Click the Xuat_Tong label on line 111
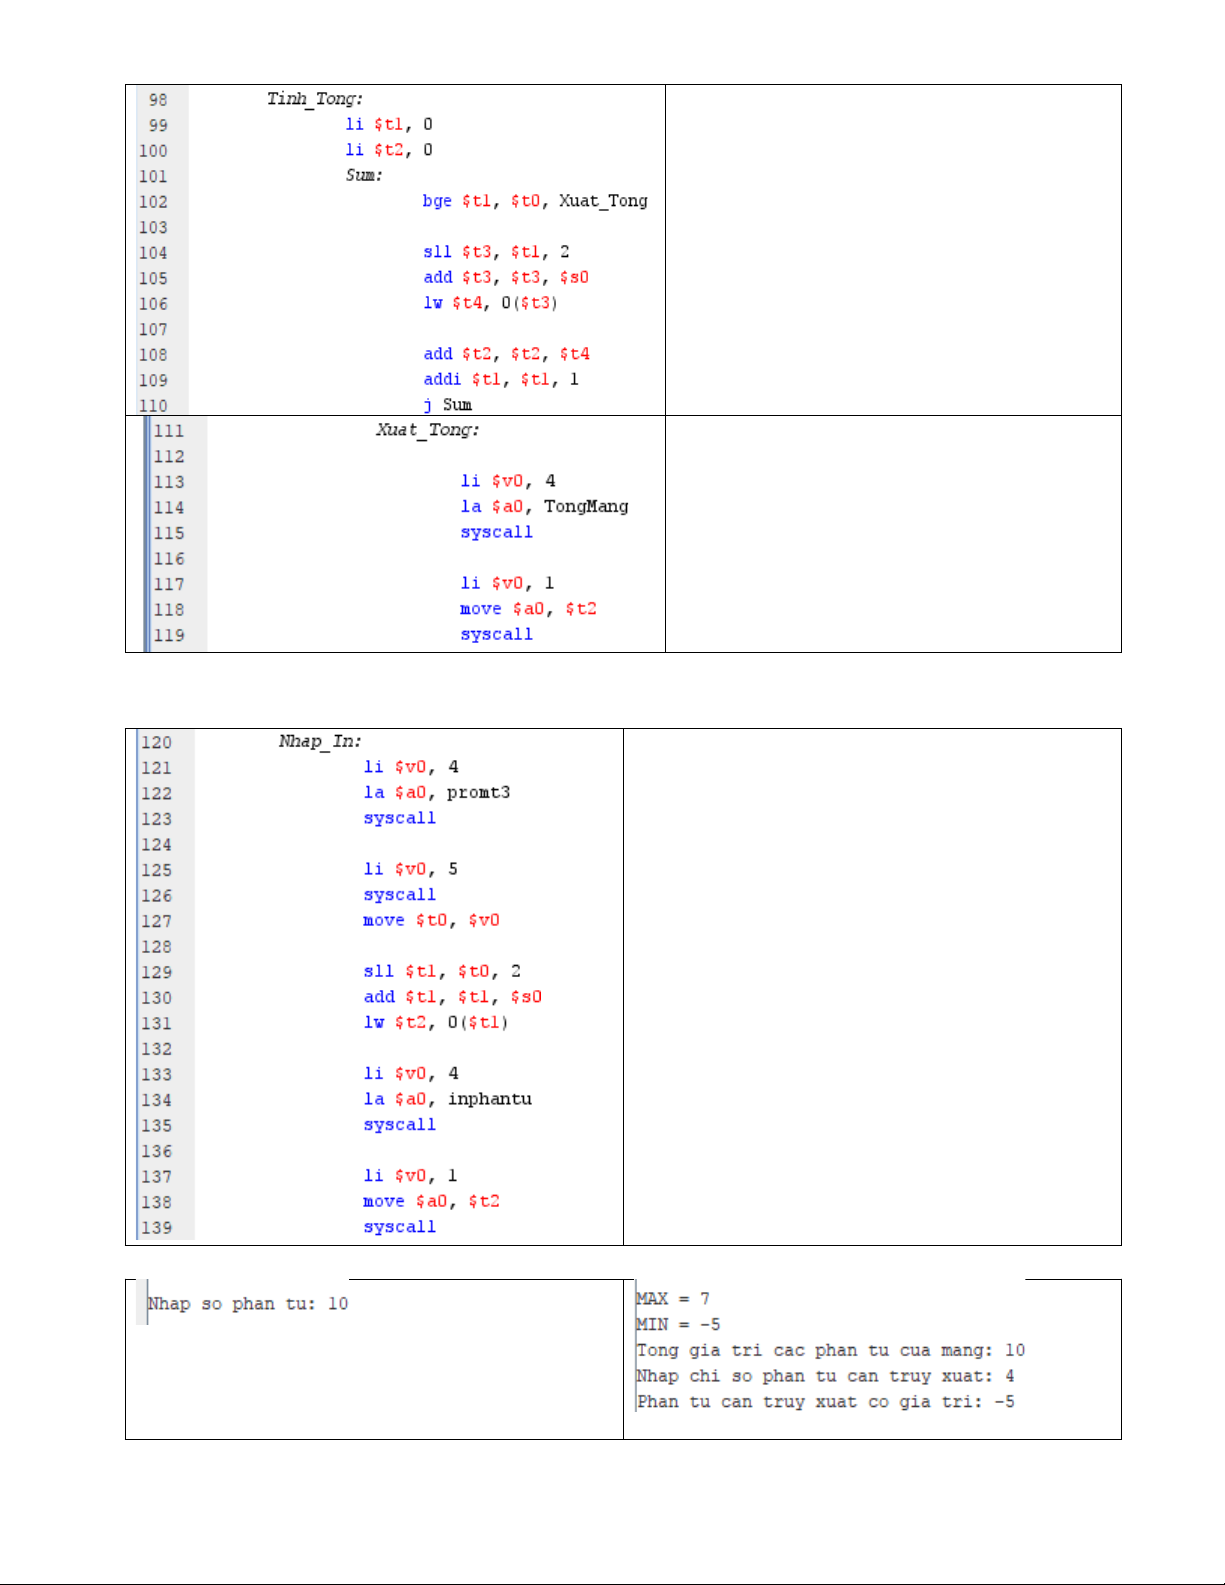The image size is (1225, 1585). click(427, 430)
